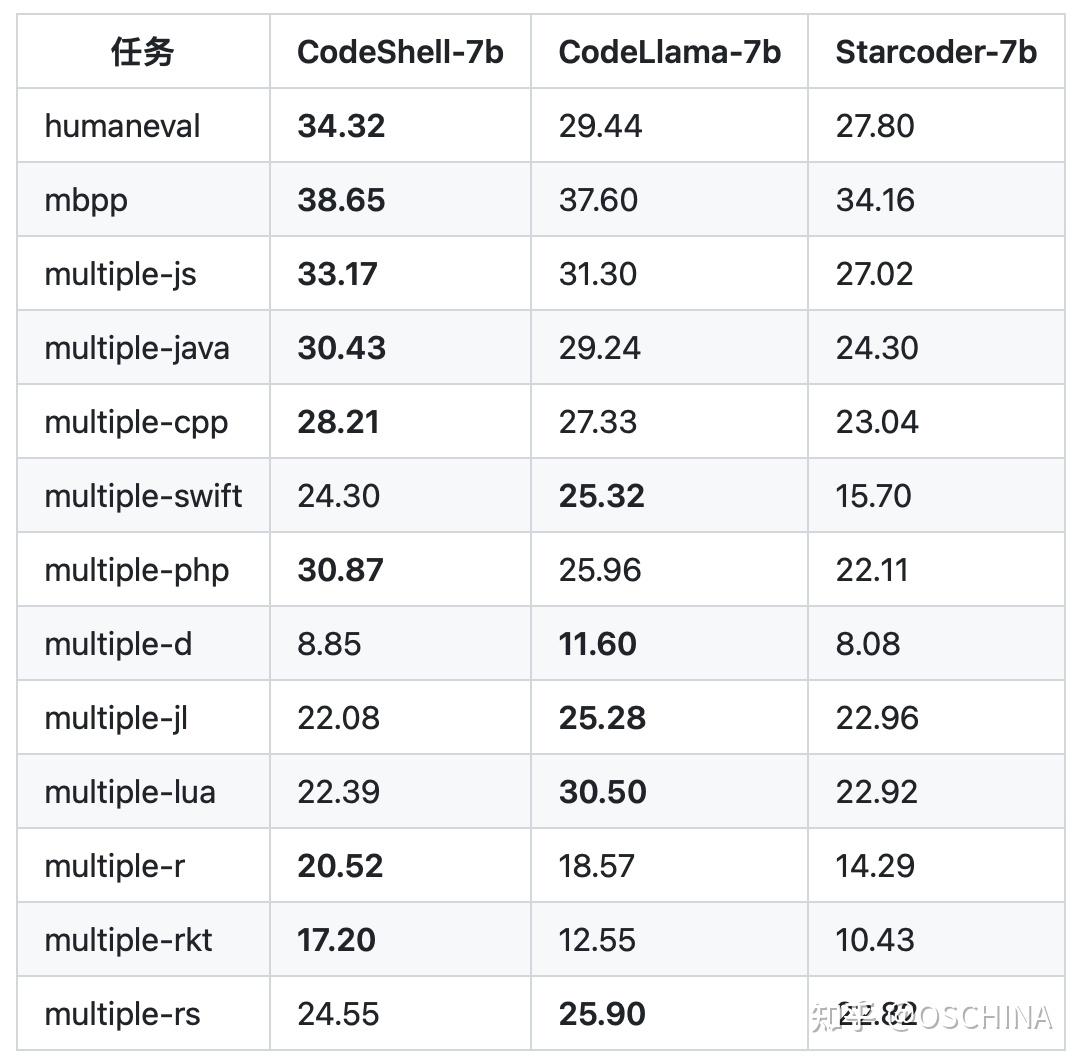The height and width of the screenshot is (1062, 1080).
Task: Click the bold 11.60 multiple-d score
Action: (x=597, y=644)
